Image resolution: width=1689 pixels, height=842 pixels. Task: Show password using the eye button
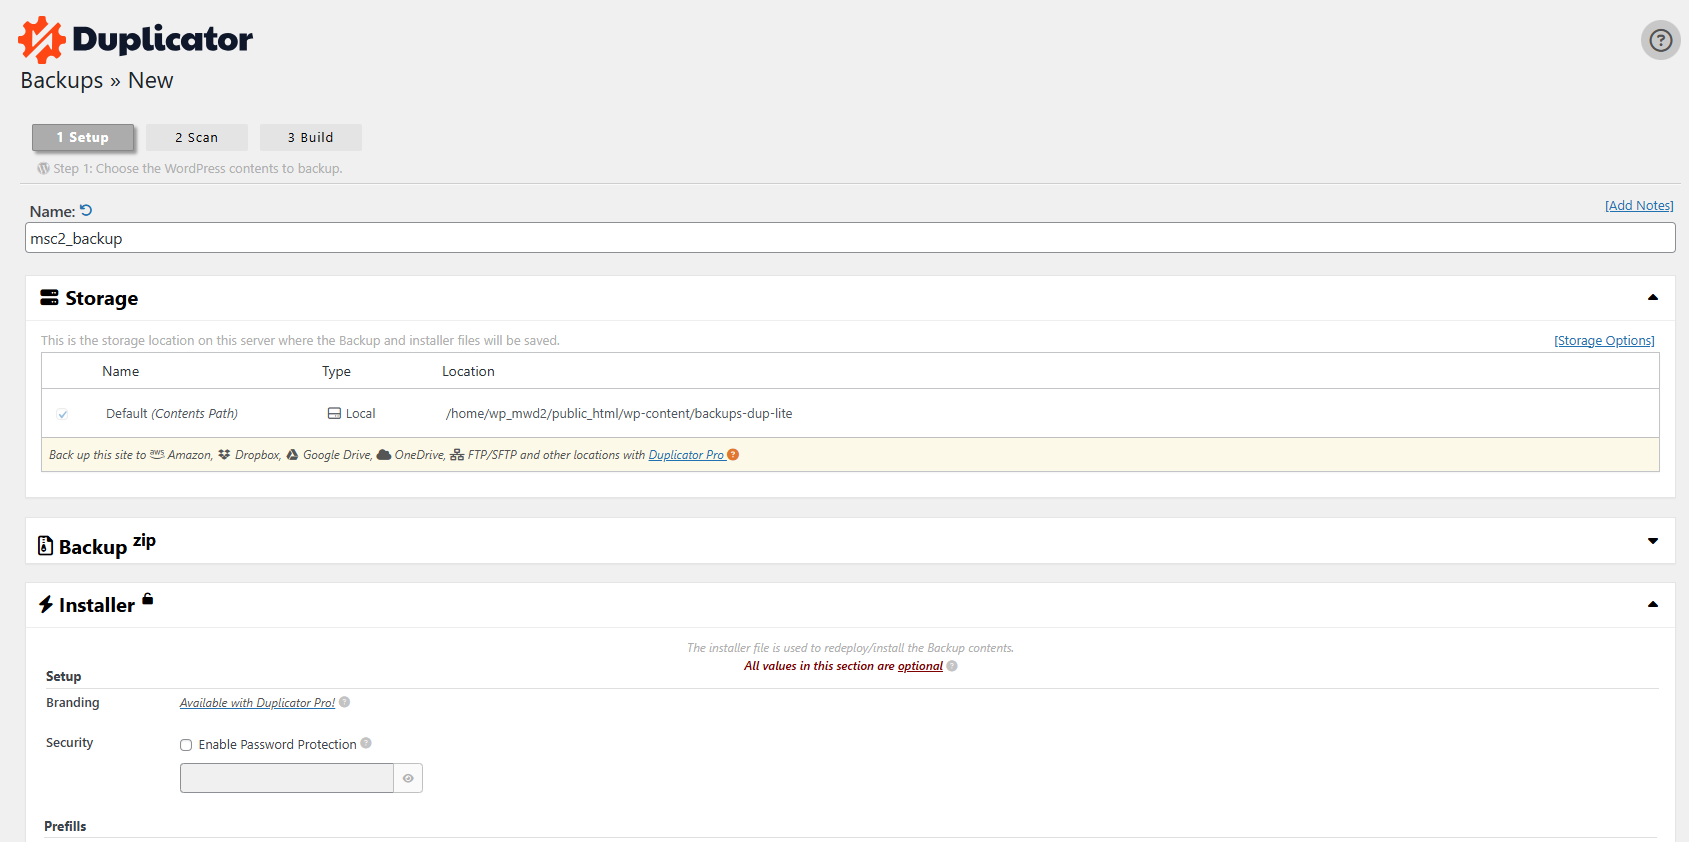click(x=408, y=778)
